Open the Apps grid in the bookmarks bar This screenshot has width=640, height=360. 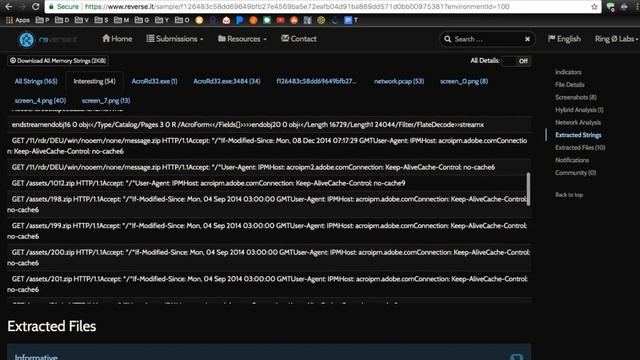pyautogui.click(x=18, y=20)
